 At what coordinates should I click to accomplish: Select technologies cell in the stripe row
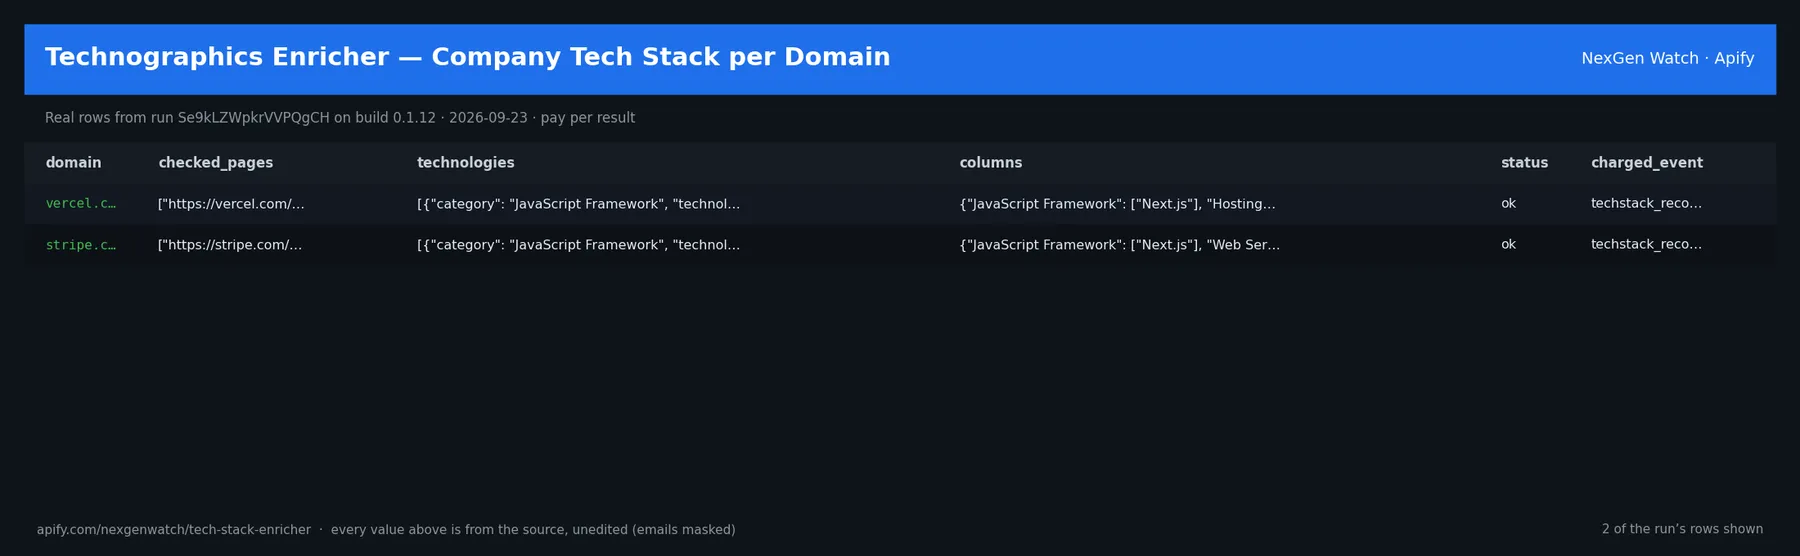coord(578,245)
